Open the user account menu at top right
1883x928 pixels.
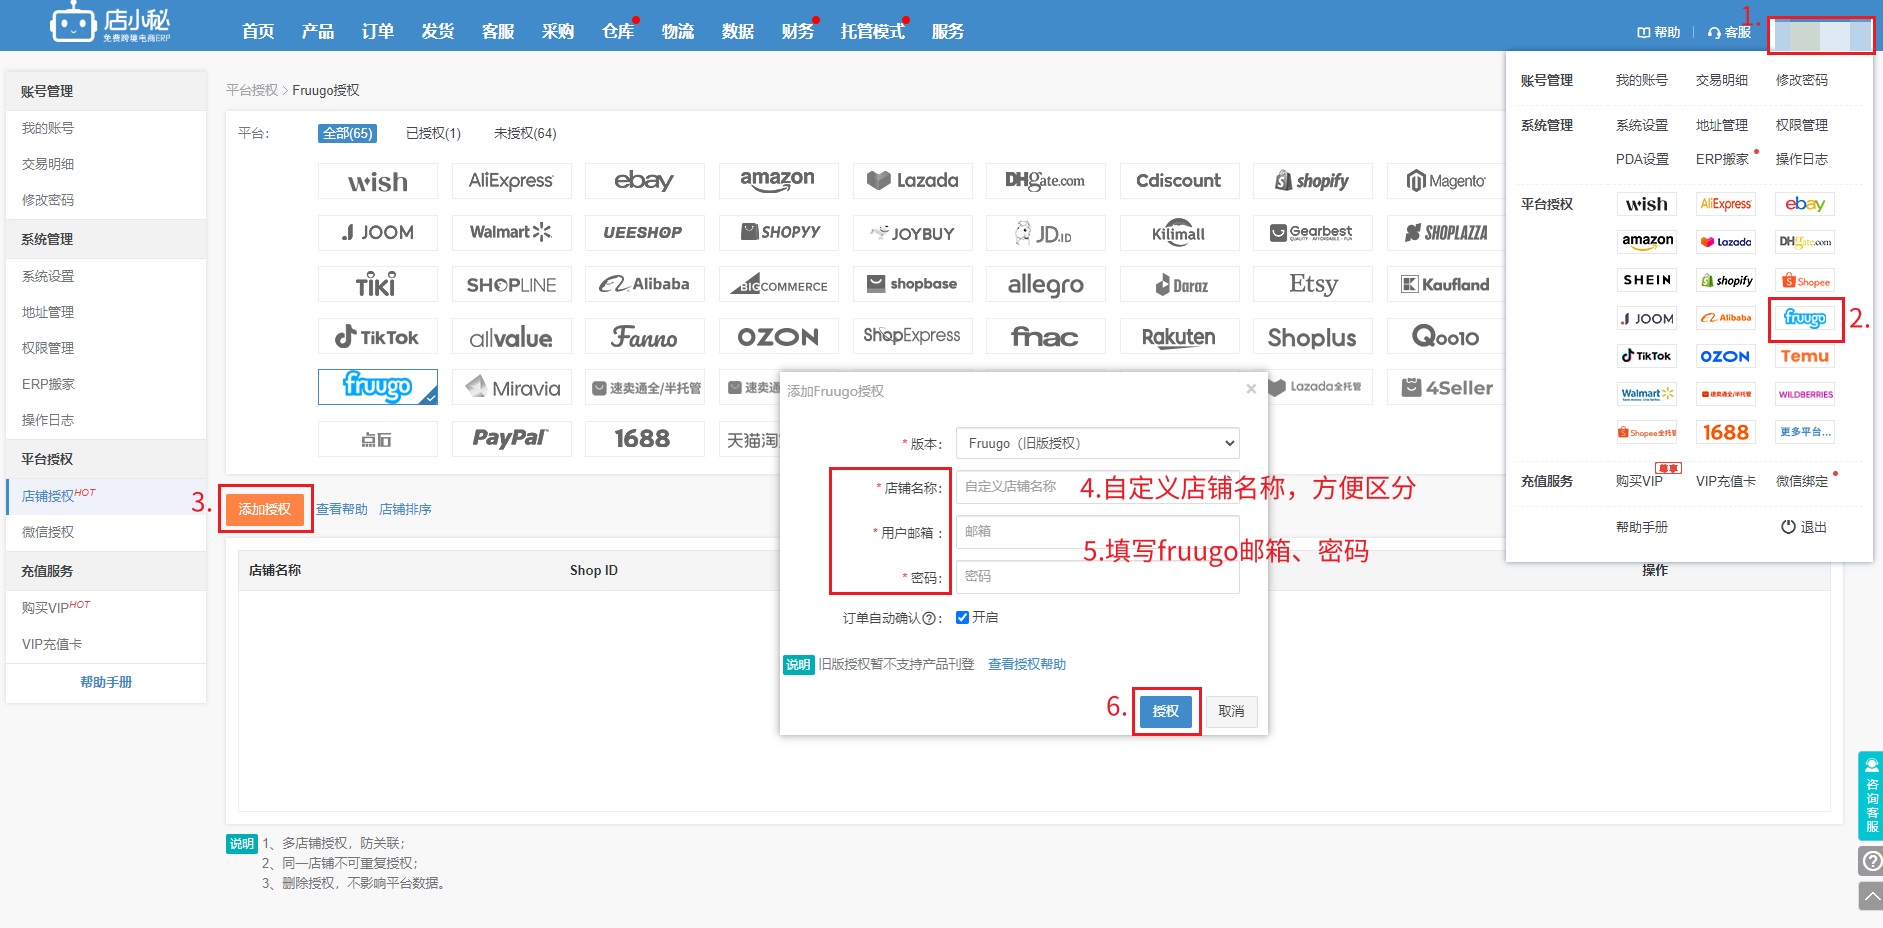pyautogui.click(x=1820, y=35)
